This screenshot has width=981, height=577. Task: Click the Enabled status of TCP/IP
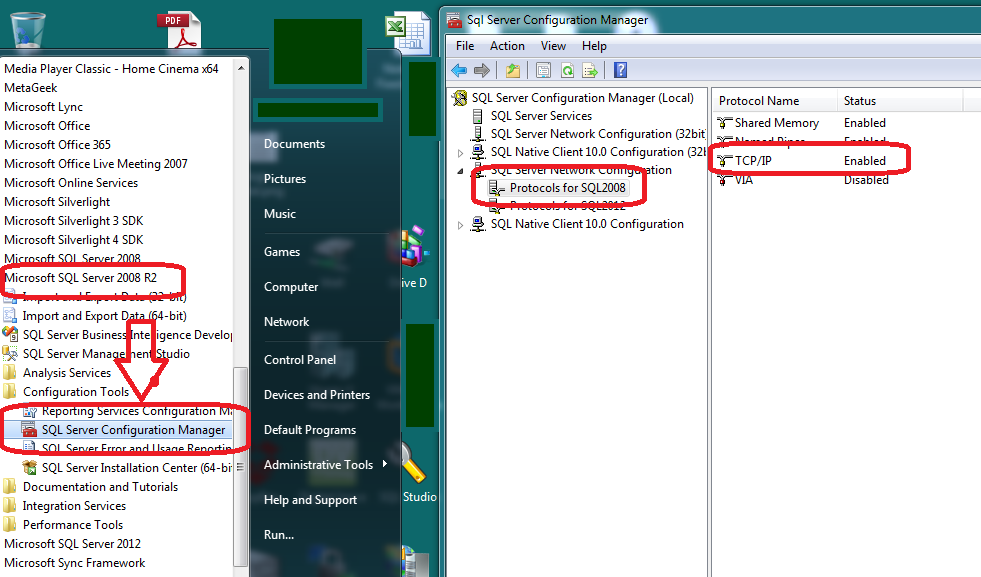point(865,161)
